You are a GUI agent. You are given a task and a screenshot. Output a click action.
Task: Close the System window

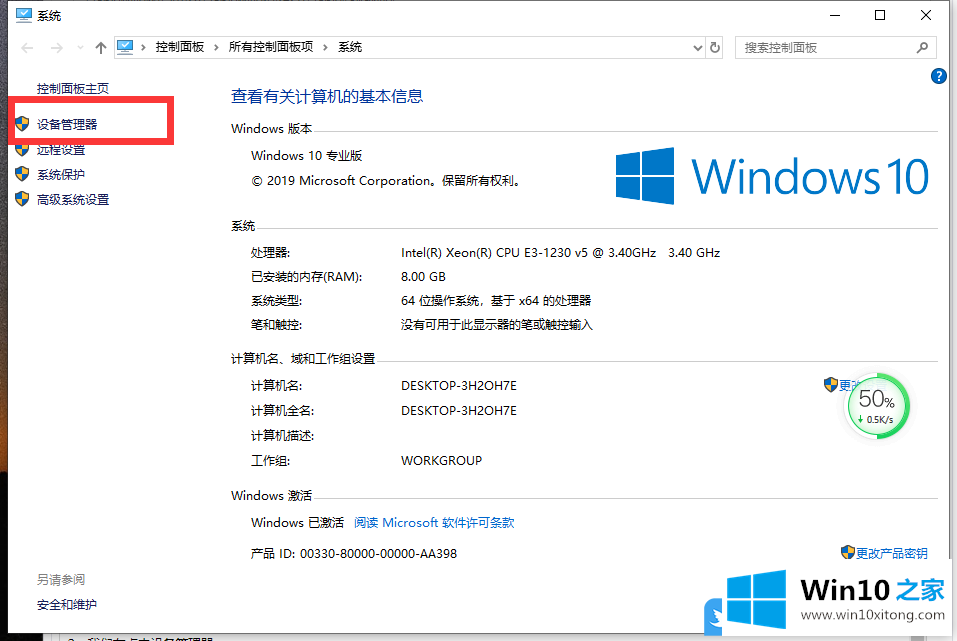(926, 15)
